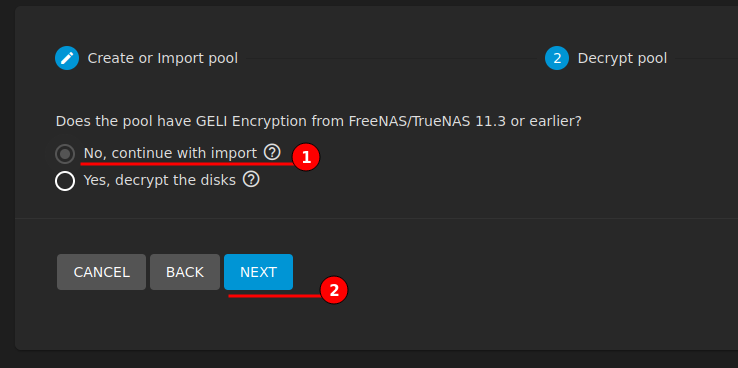738x368 pixels.
Task: Click the red annotation badge numbered 1
Action: (306, 157)
